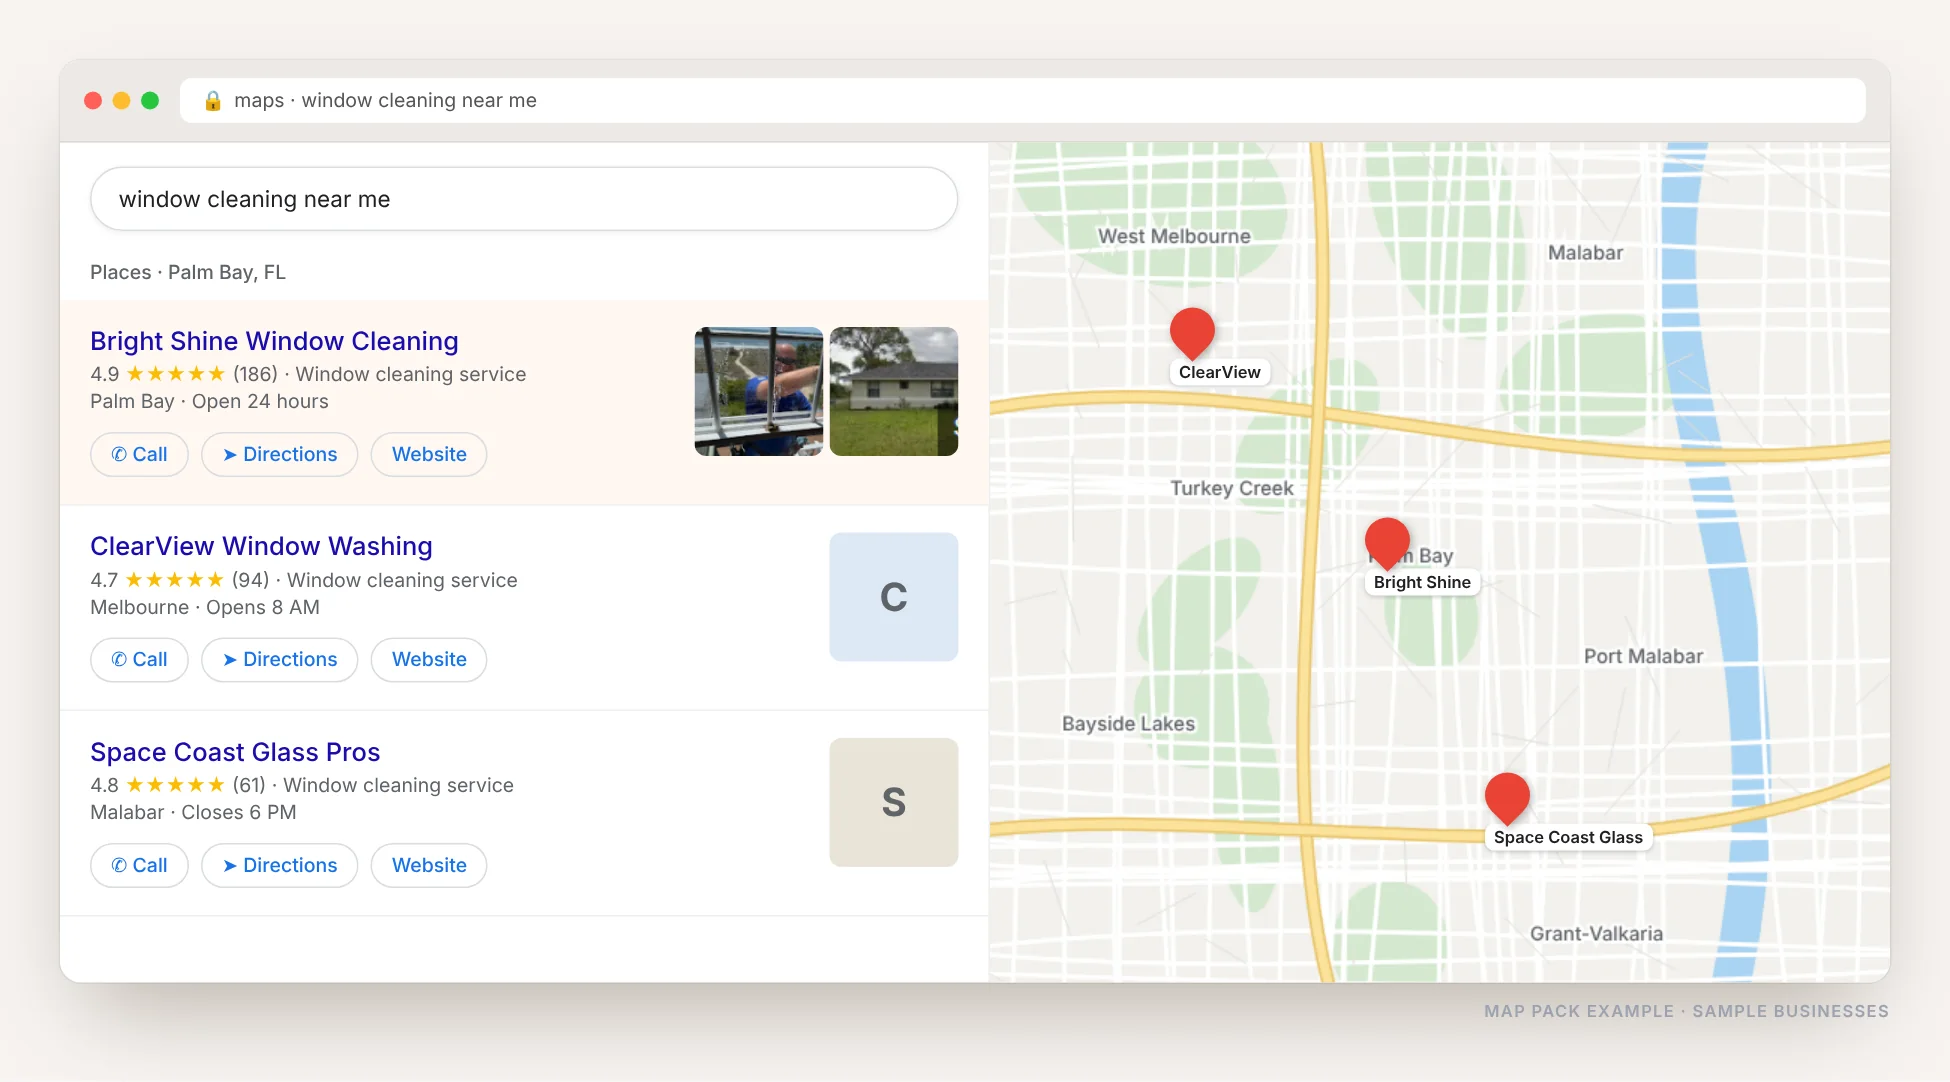Click the Bright Shine red map pin
This screenshot has width=1950, height=1082.
pyautogui.click(x=1387, y=543)
